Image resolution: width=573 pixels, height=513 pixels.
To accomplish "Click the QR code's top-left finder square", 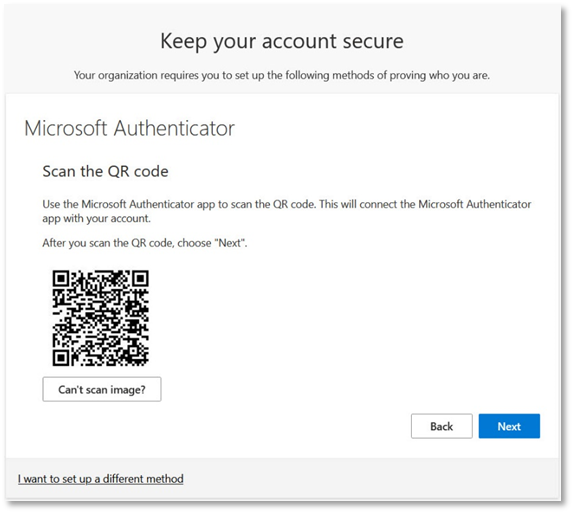I will click(61, 279).
